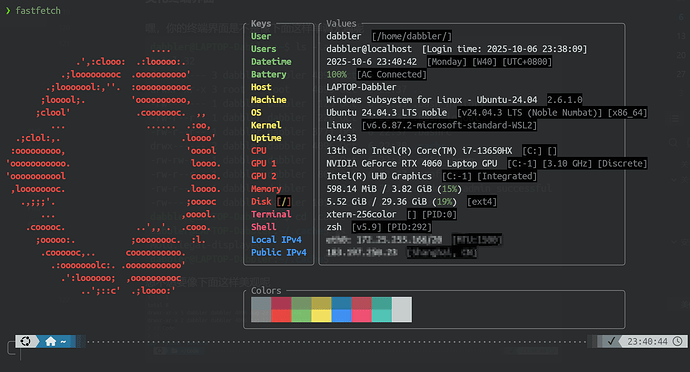
Task: Click the 'Host' key label
Action: [261, 87]
